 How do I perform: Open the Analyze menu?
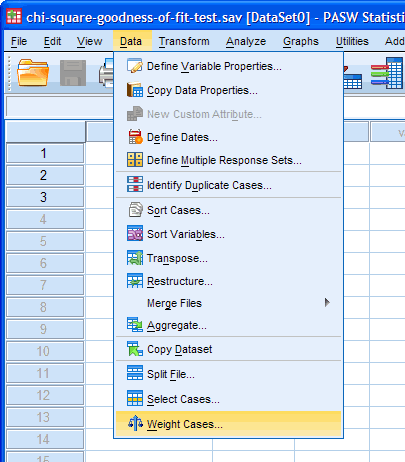[246, 41]
